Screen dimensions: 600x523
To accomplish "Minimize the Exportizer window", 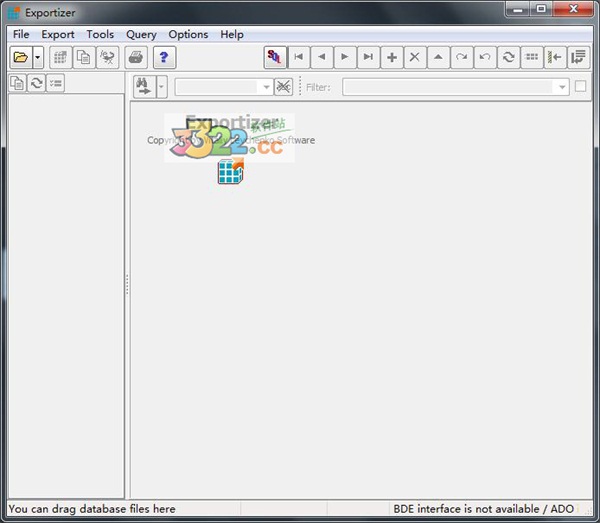I will point(518,9).
